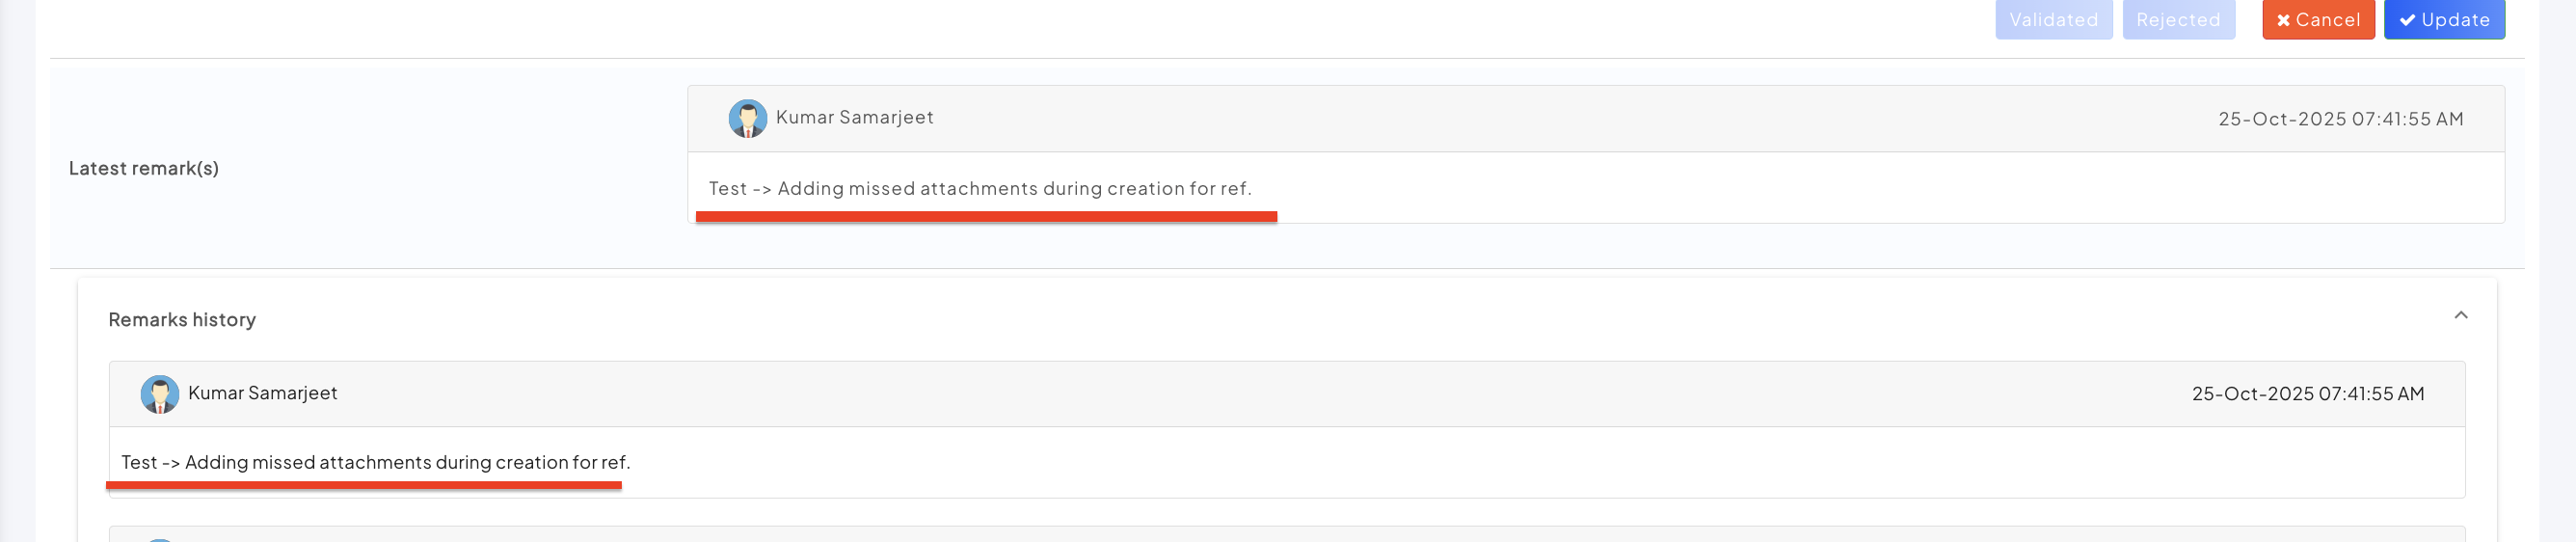Click the X icon on Cancel

[x=2283, y=20]
